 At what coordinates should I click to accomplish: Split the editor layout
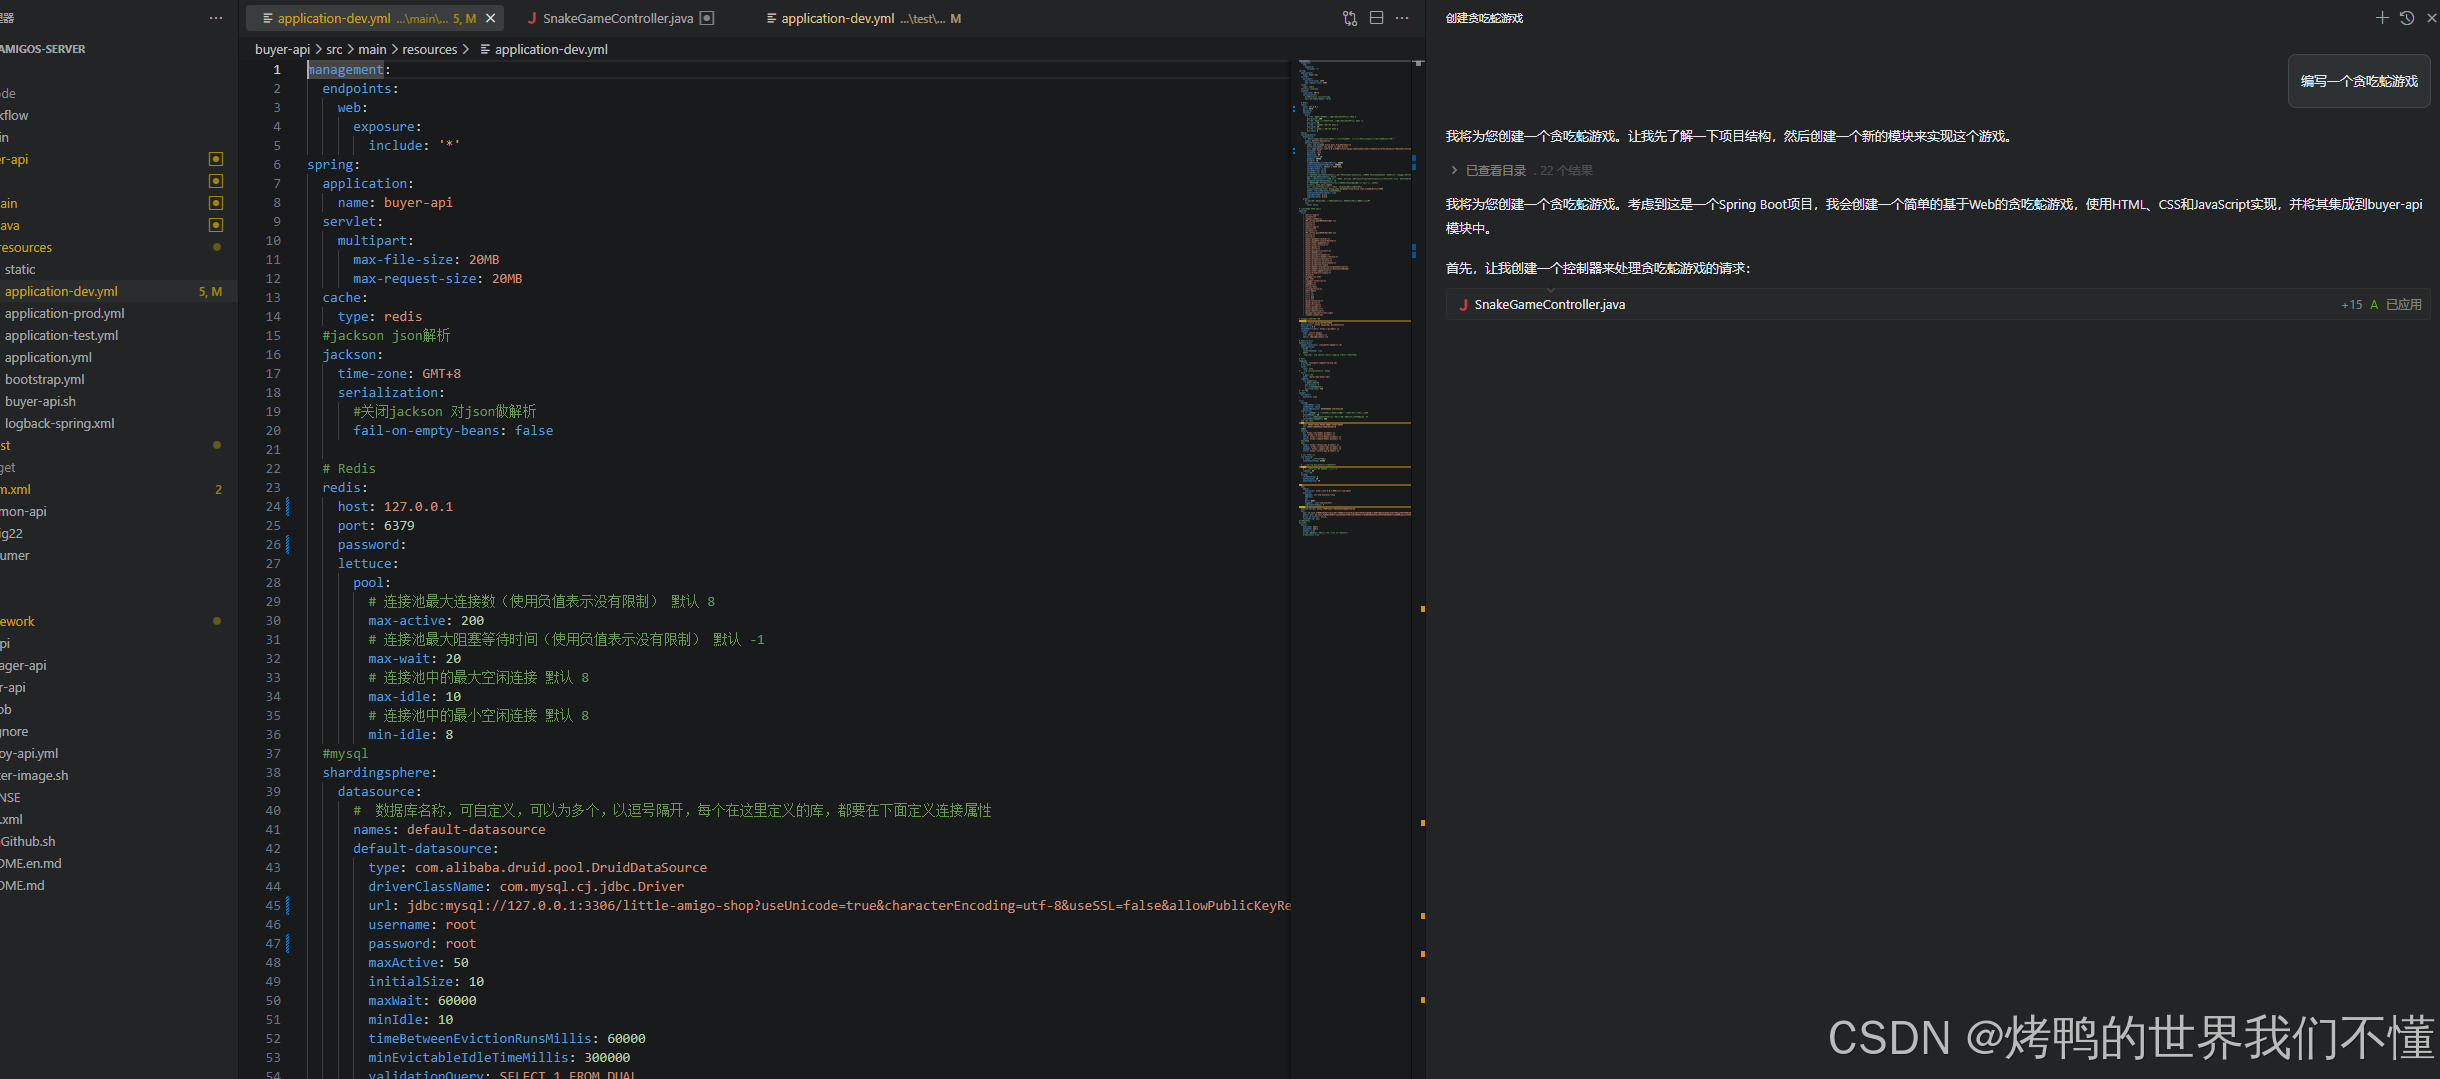coord(1376,18)
